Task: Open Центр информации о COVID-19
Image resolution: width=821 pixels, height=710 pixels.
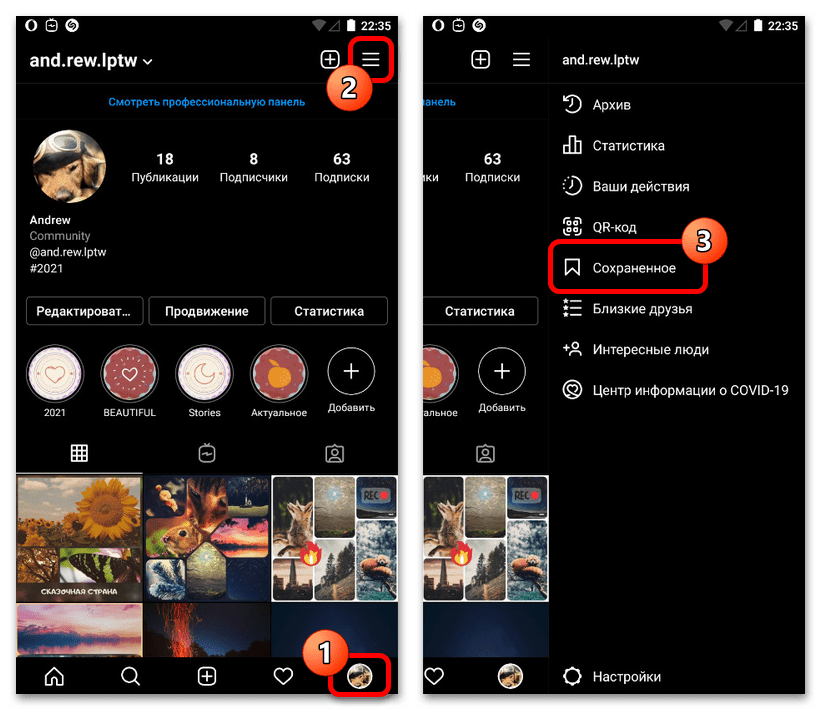Action: click(x=689, y=390)
